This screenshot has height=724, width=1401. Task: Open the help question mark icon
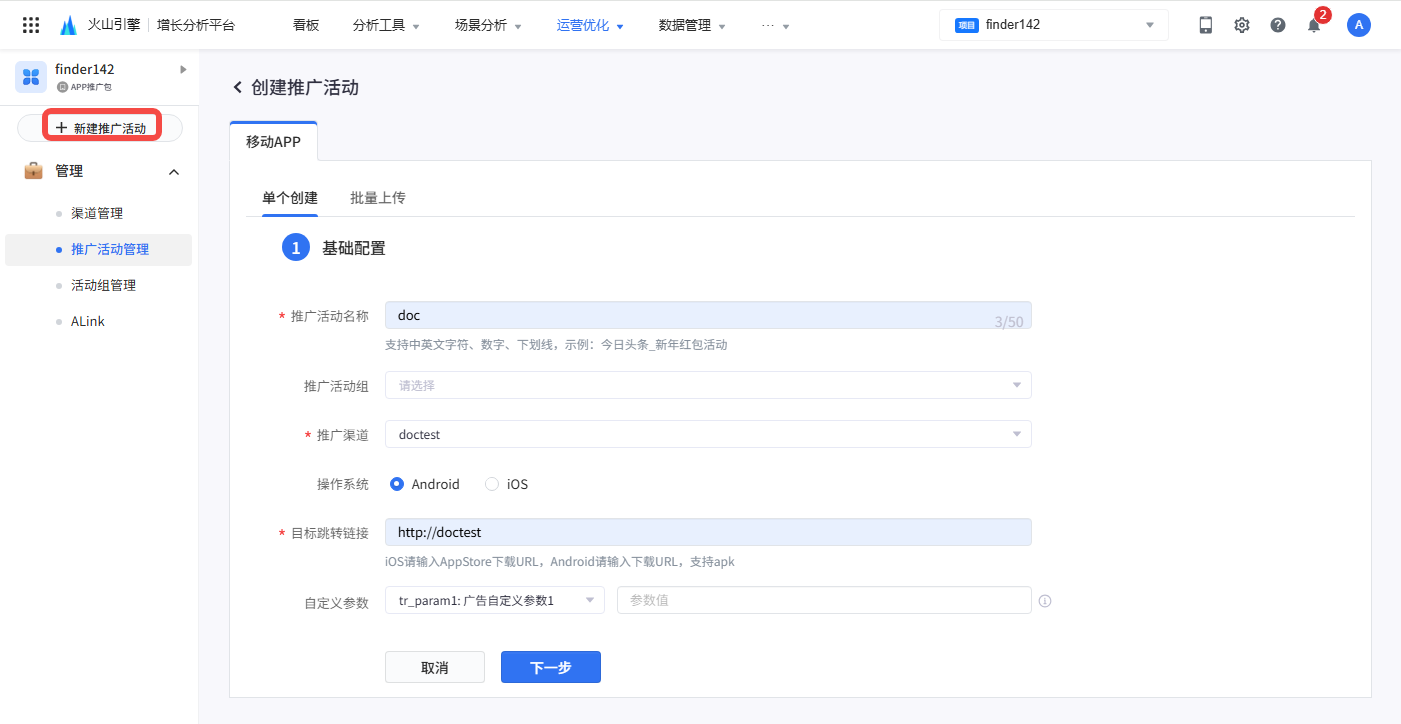pos(1278,25)
